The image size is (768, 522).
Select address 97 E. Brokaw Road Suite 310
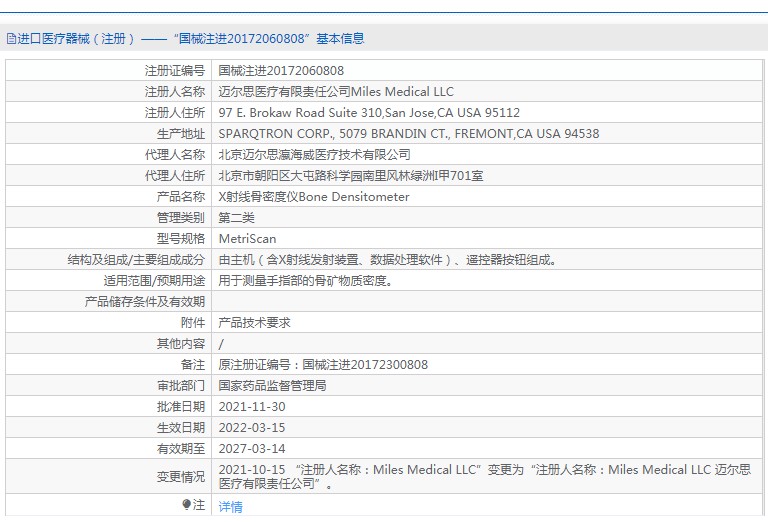[x=369, y=113]
